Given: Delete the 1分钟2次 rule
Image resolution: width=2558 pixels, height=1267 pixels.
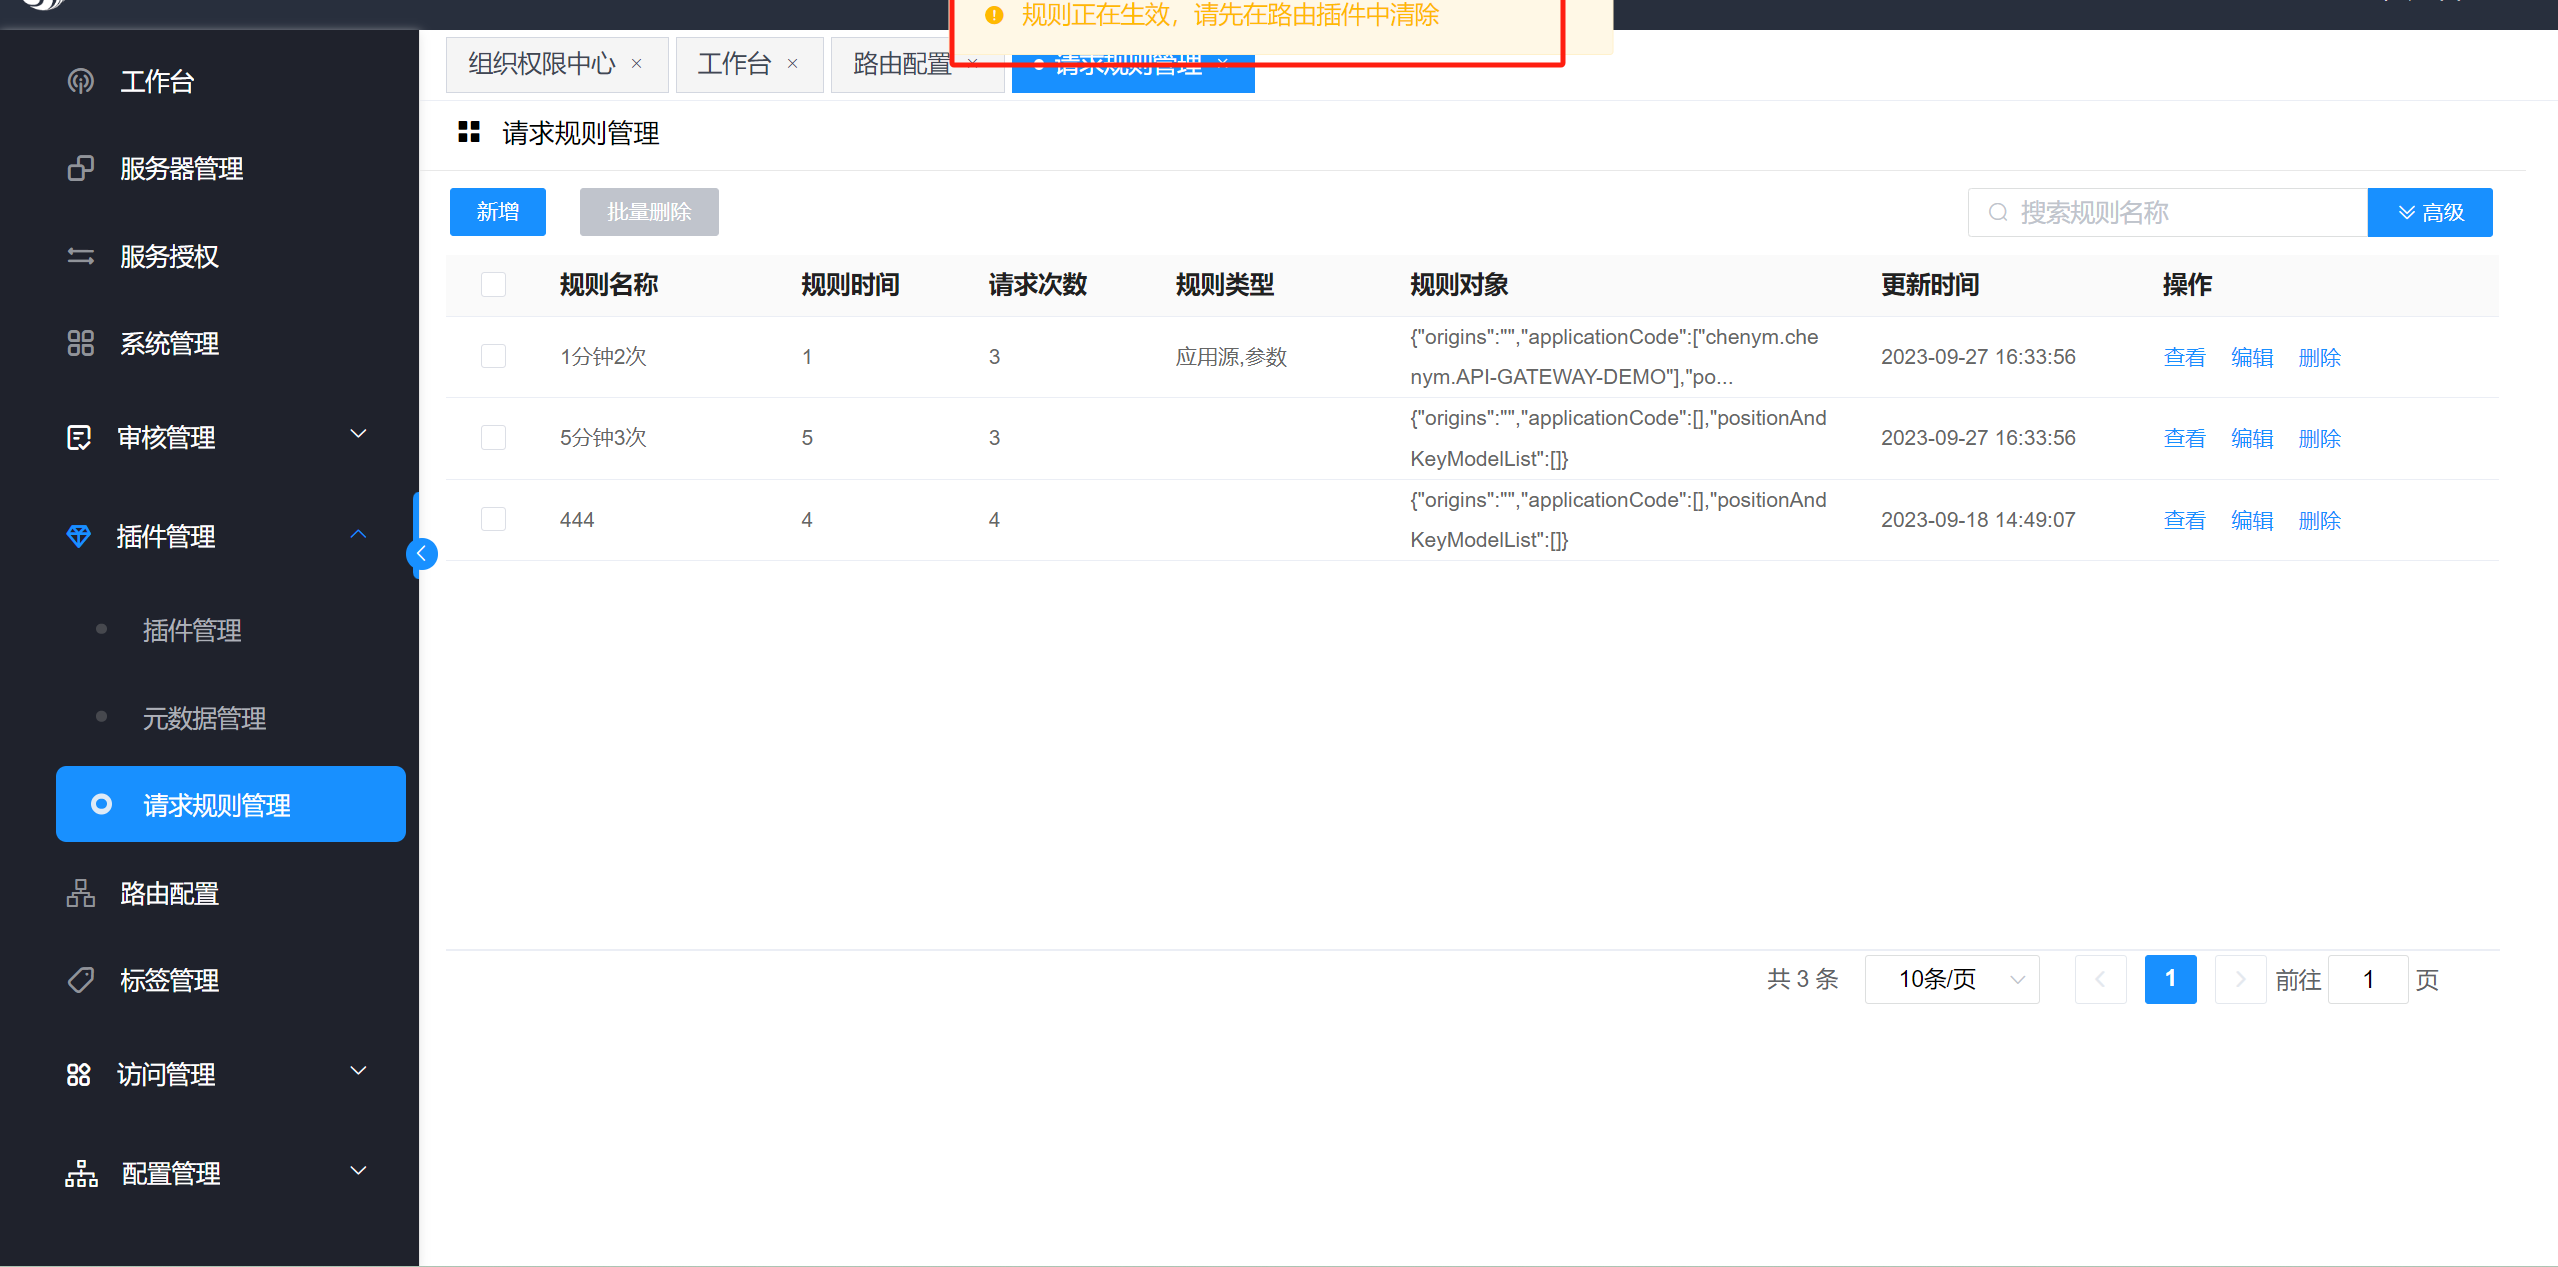Looking at the screenshot, I should 2320,357.
